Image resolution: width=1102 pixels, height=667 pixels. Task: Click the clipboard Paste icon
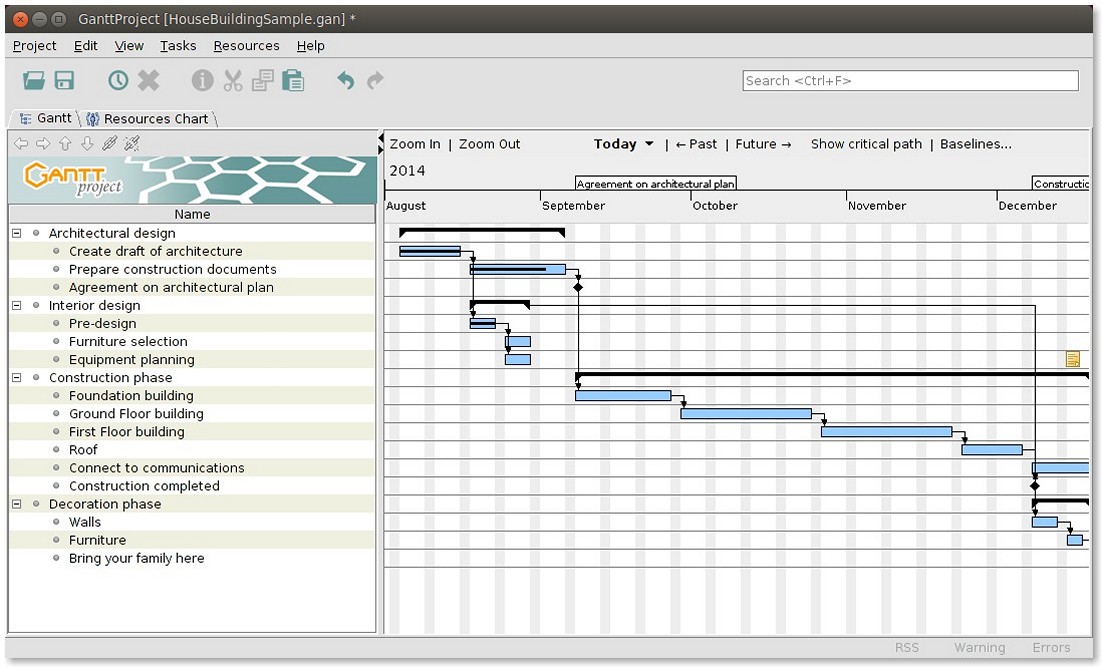point(293,80)
